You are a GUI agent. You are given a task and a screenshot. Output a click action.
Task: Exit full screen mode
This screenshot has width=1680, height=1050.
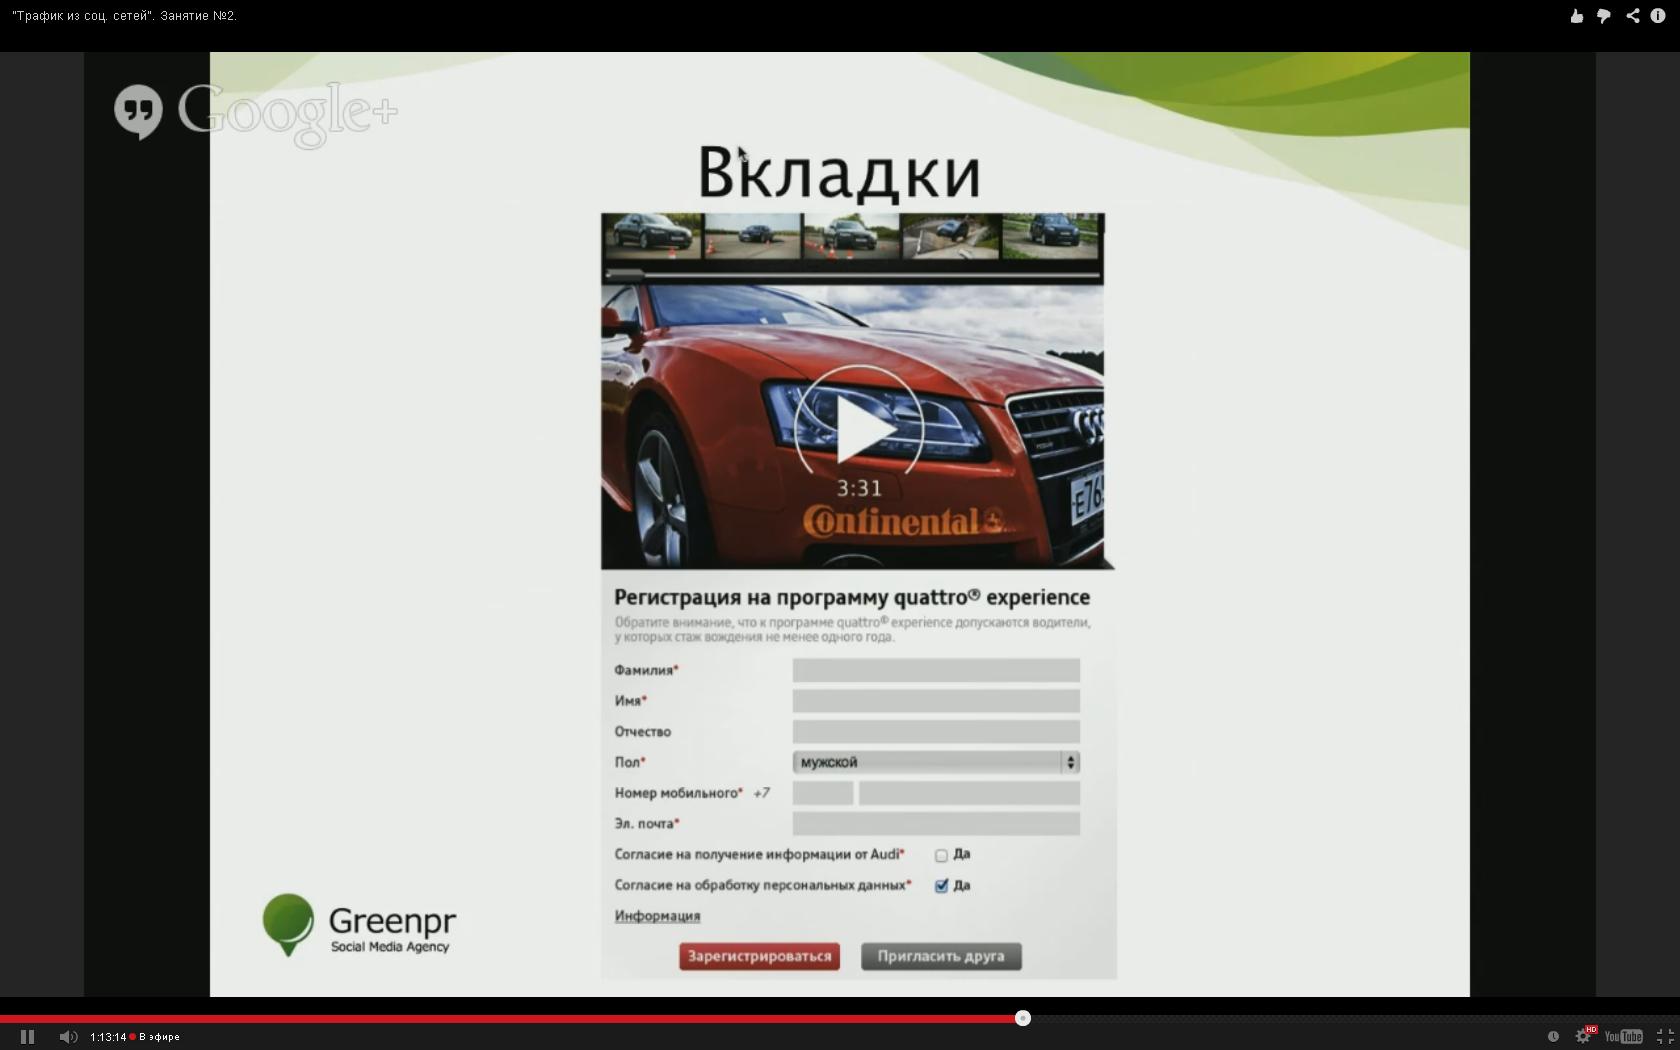(x=1664, y=1037)
